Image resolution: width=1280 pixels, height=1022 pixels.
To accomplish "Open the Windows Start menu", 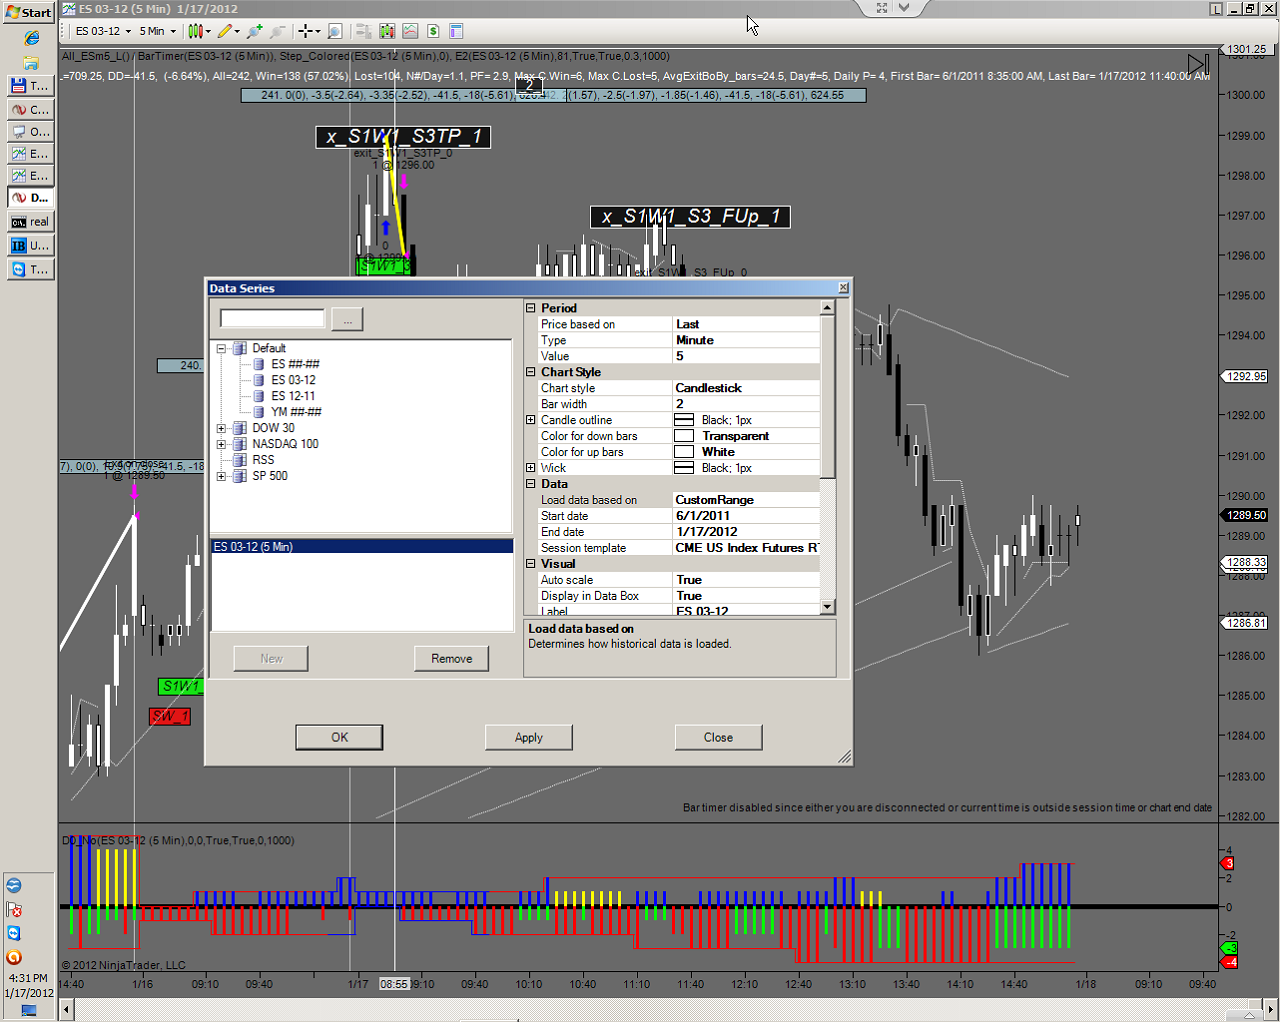I will [28, 12].
